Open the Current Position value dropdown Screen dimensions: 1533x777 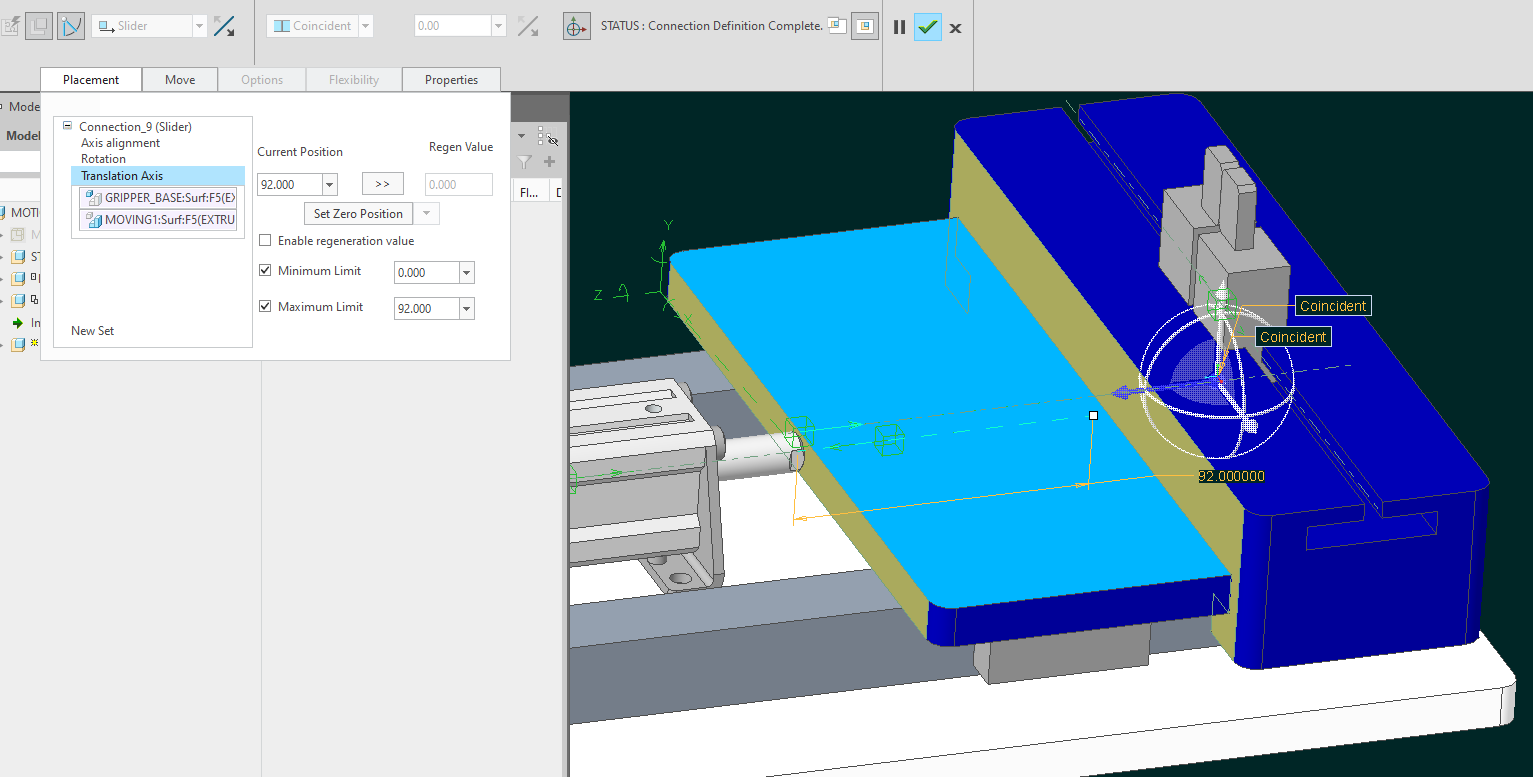coord(329,185)
